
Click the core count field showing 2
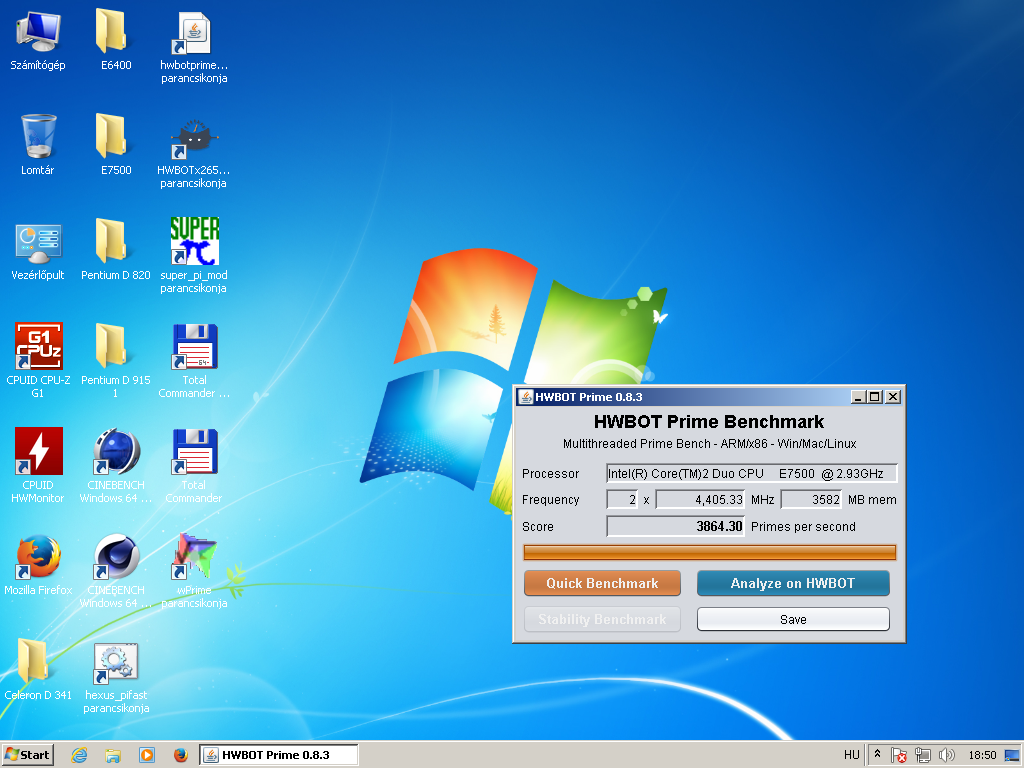622,500
